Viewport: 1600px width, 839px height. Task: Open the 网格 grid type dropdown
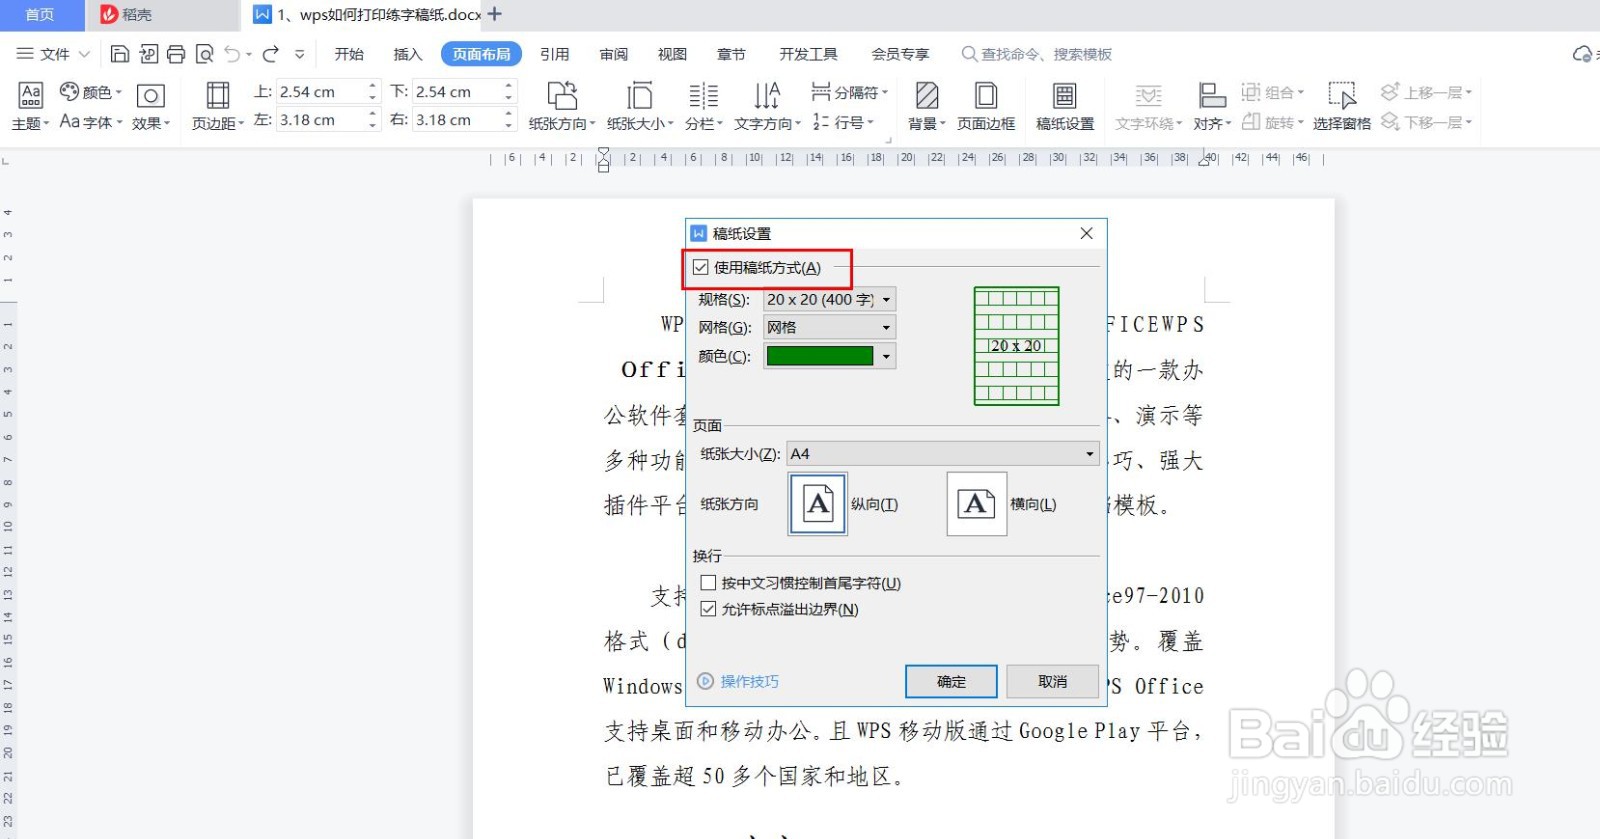click(x=829, y=327)
